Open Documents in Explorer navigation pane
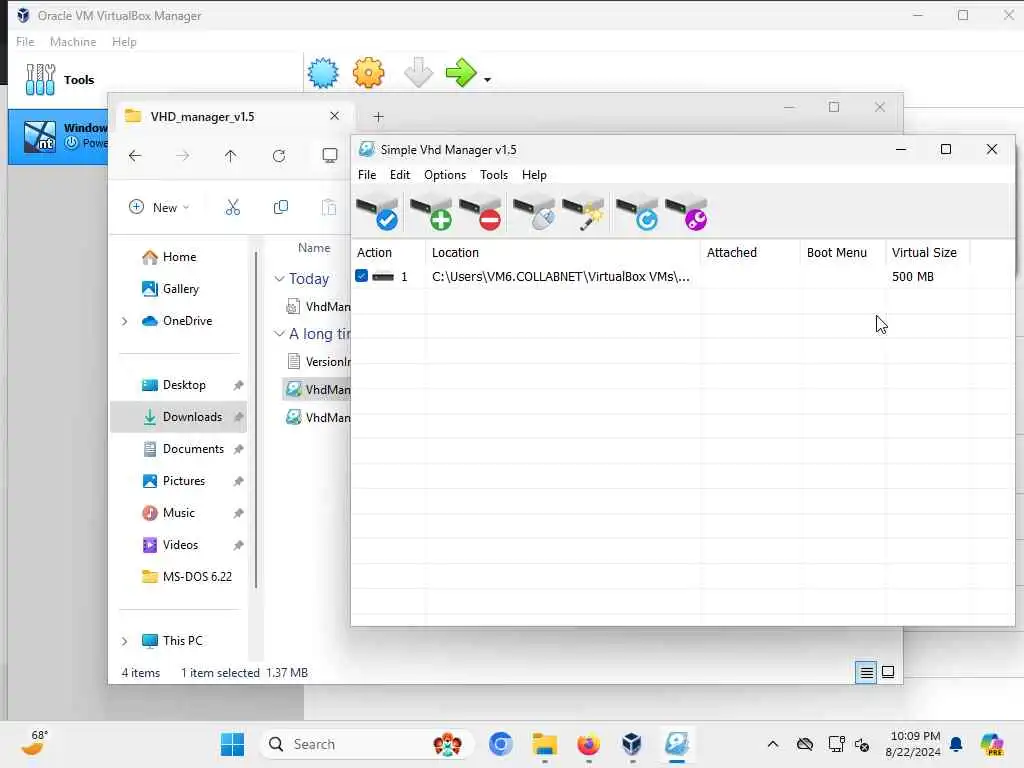 click(183, 449)
